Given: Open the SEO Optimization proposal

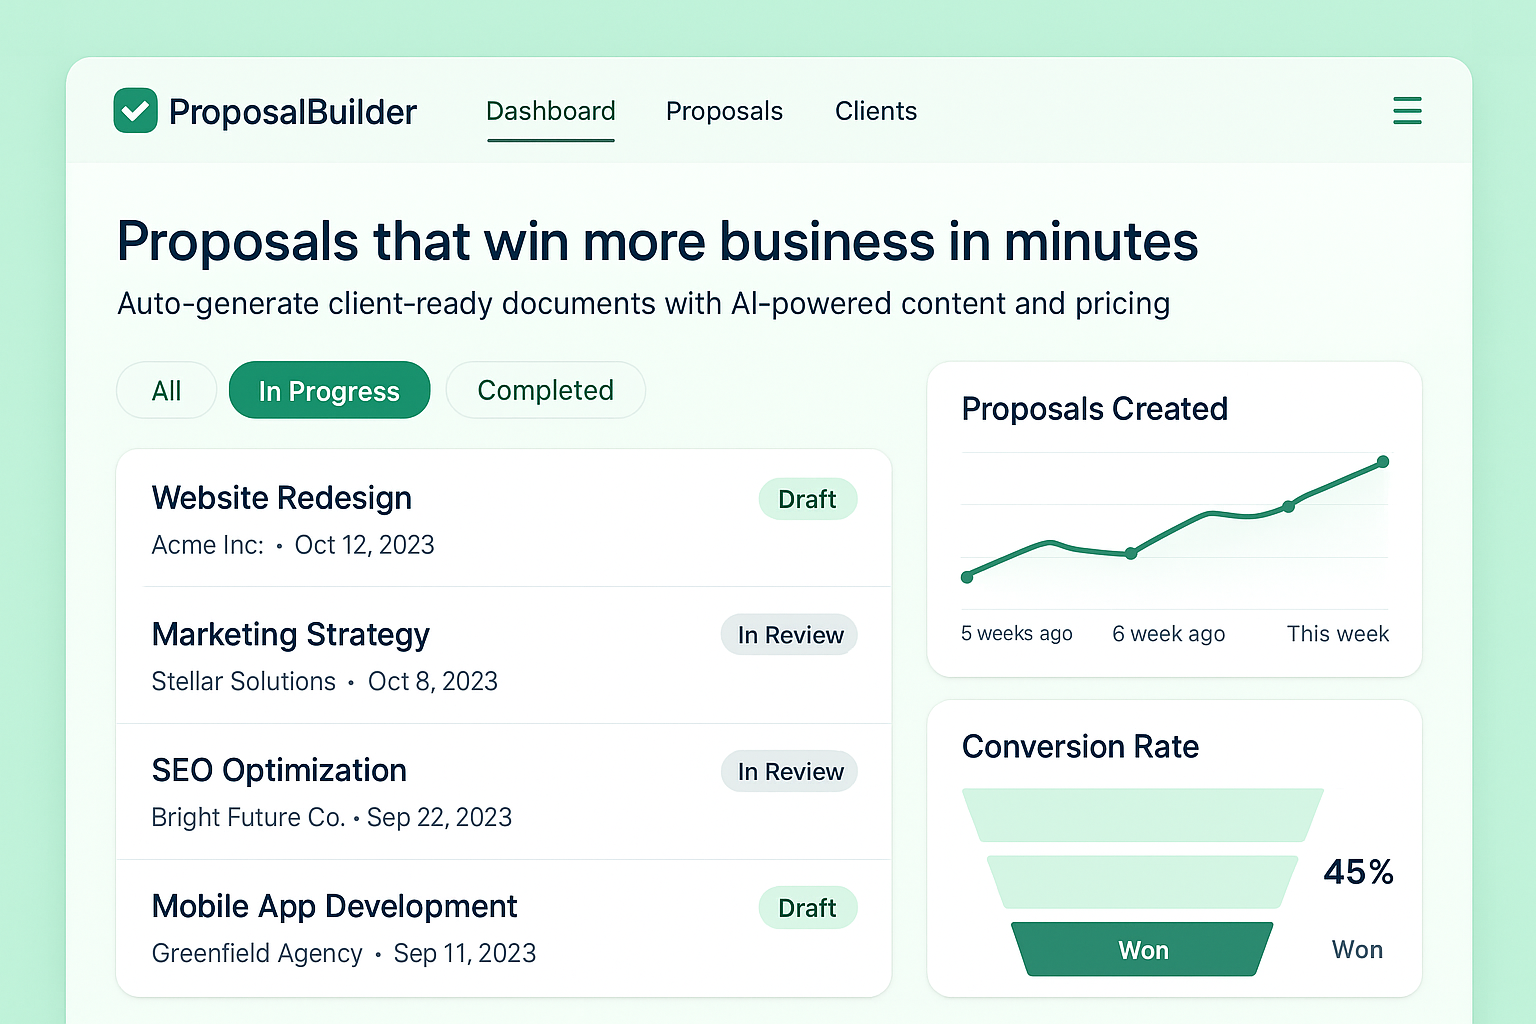Looking at the screenshot, I should coord(279,770).
